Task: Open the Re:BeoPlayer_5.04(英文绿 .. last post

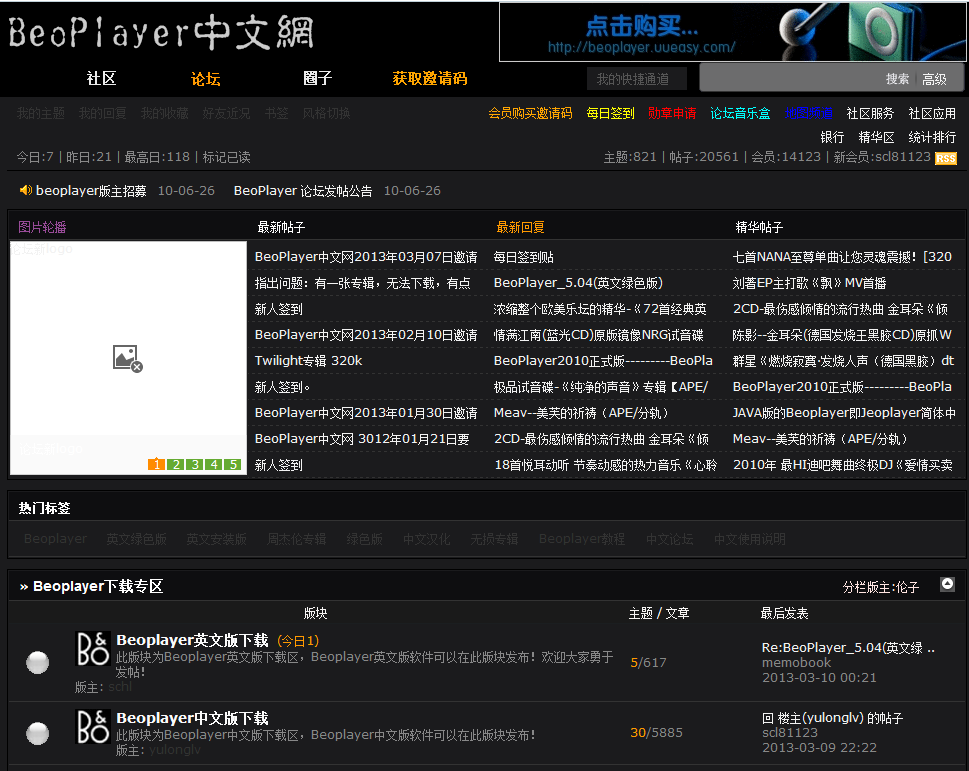Action: coord(848,647)
